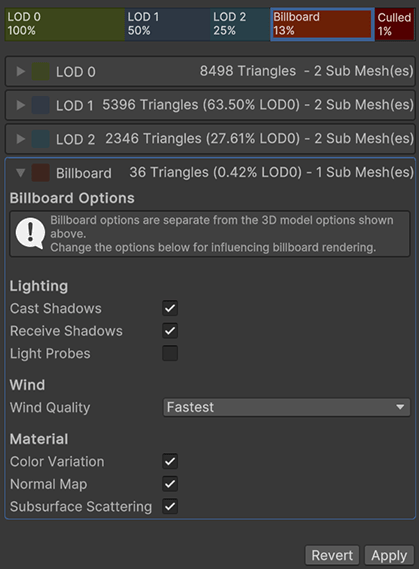
Task: Select the LOD 2 25% bar segment
Action: point(240,24)
